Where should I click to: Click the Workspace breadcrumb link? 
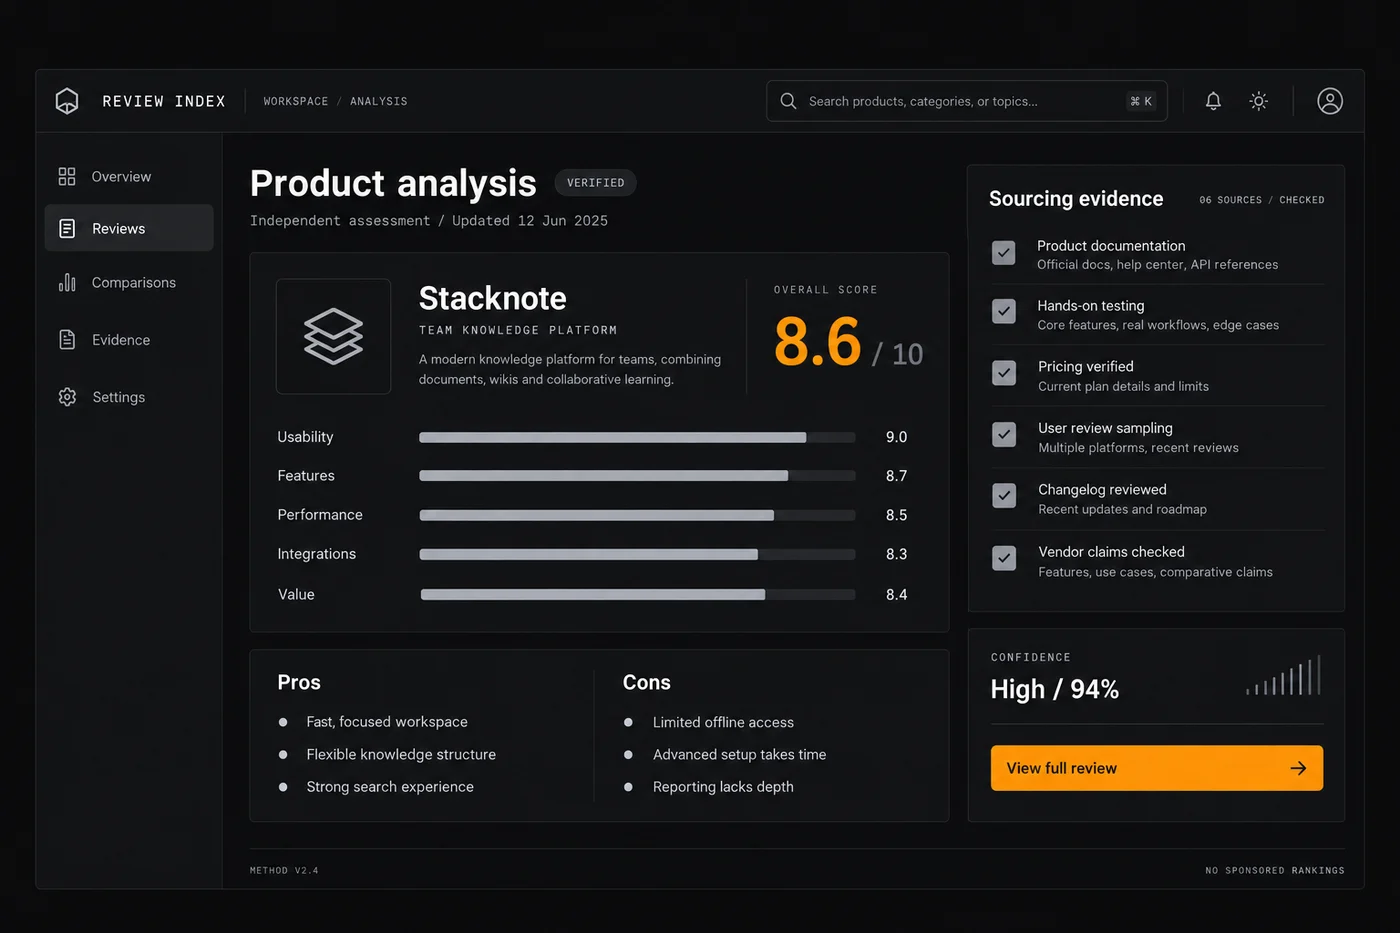click(296, 101)
